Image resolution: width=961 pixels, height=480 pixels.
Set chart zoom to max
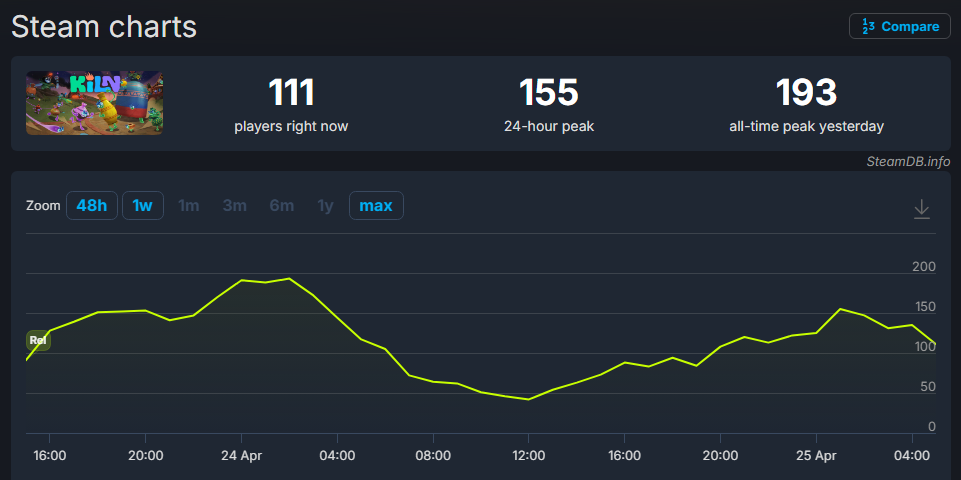click(376, 205)
